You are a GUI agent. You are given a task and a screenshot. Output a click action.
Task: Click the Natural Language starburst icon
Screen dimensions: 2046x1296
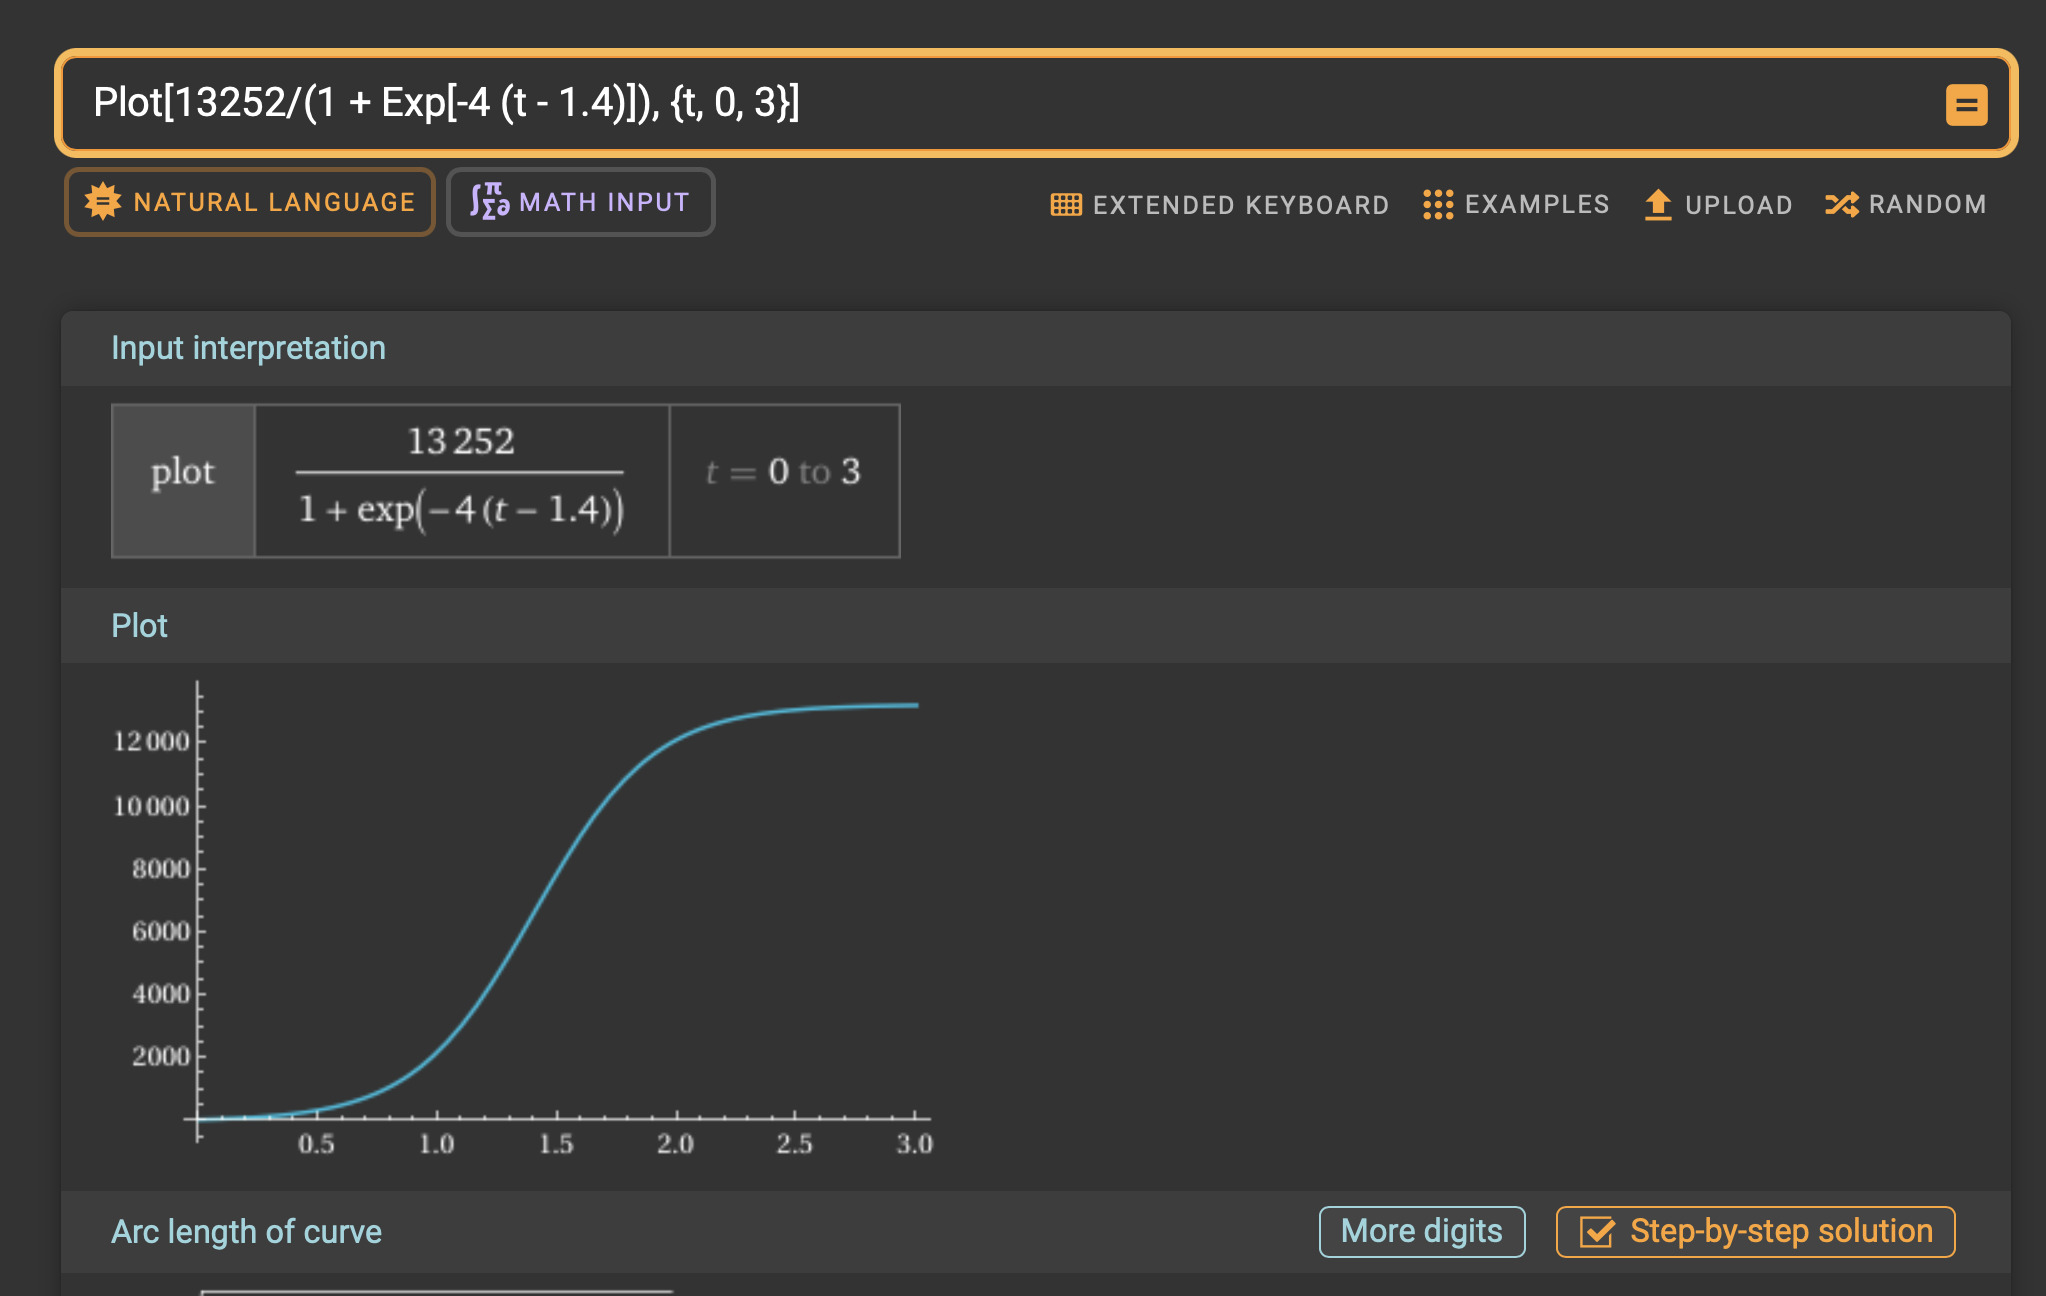[x=103, y=201]
